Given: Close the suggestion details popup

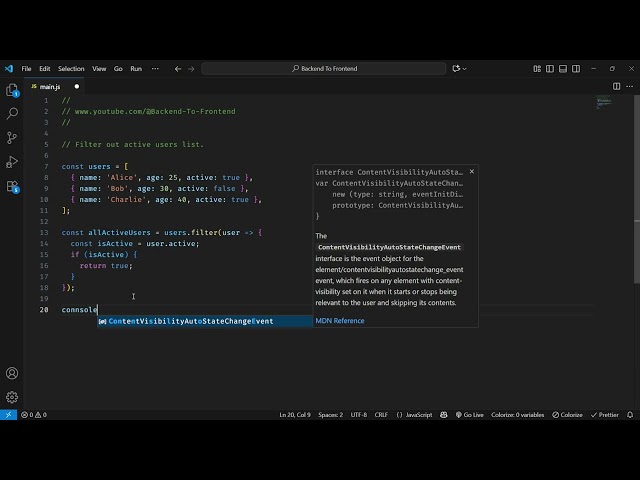Looking at the screenshot, I should coord(472,171).
